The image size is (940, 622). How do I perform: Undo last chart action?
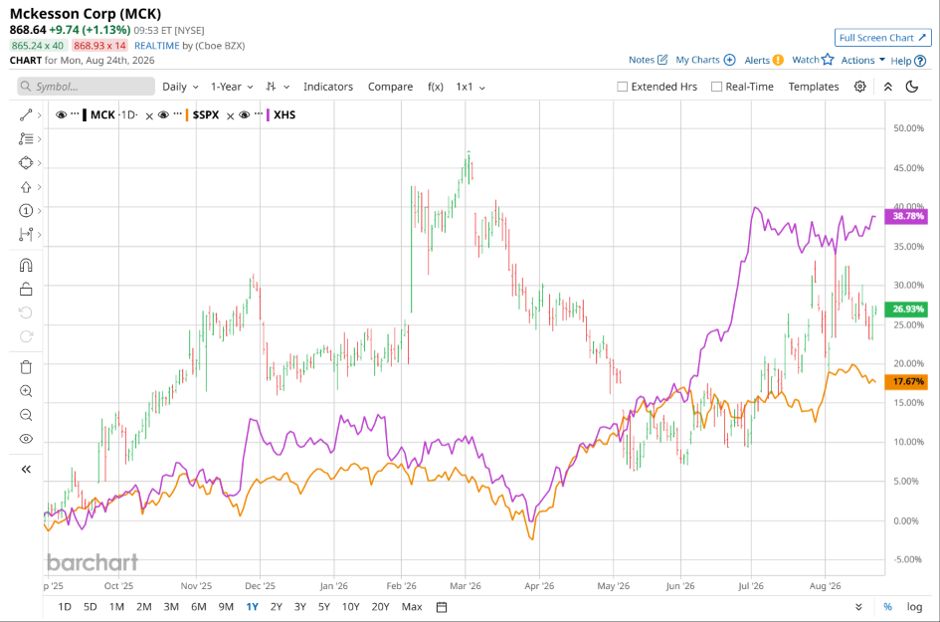pyautogui.click(x=26, y=313)
